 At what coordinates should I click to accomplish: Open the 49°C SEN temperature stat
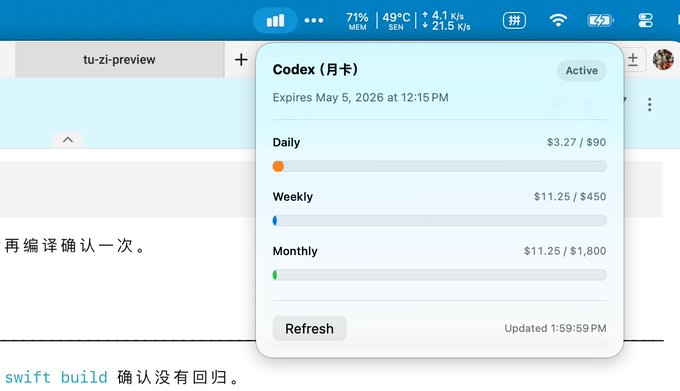(x=396, y=21)
